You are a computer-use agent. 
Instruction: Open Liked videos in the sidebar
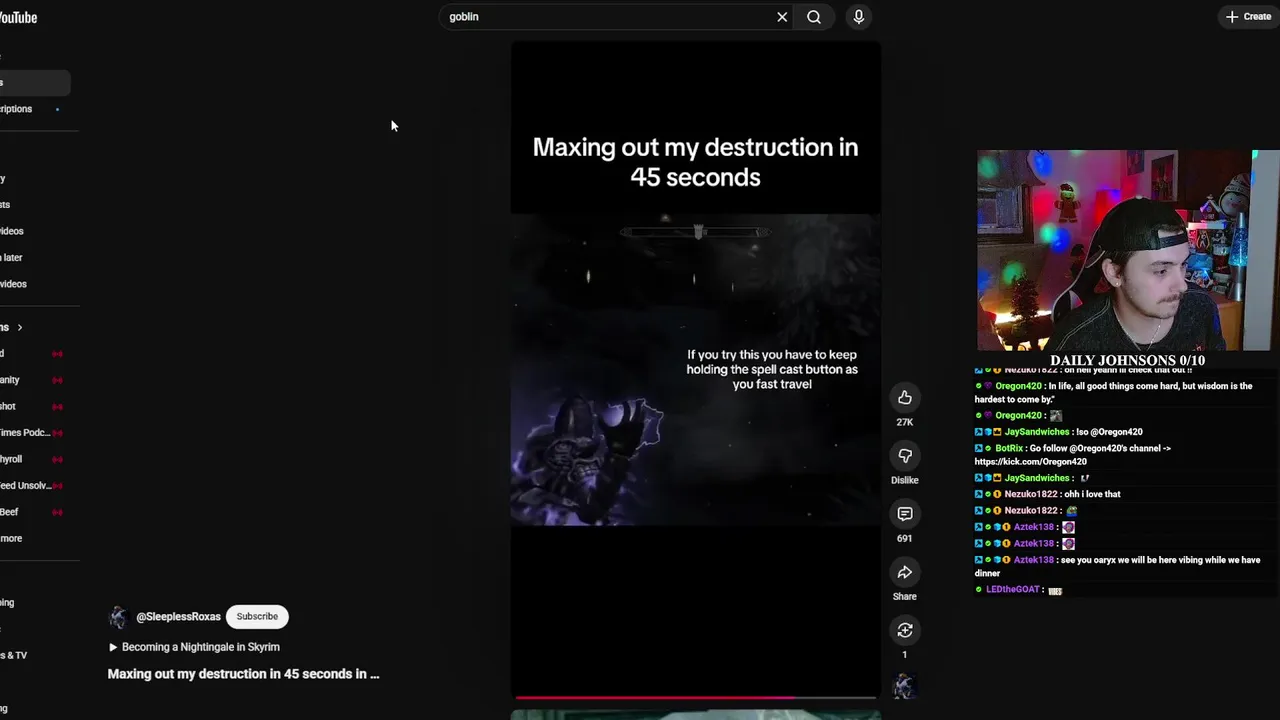click(x=14, y=284)
